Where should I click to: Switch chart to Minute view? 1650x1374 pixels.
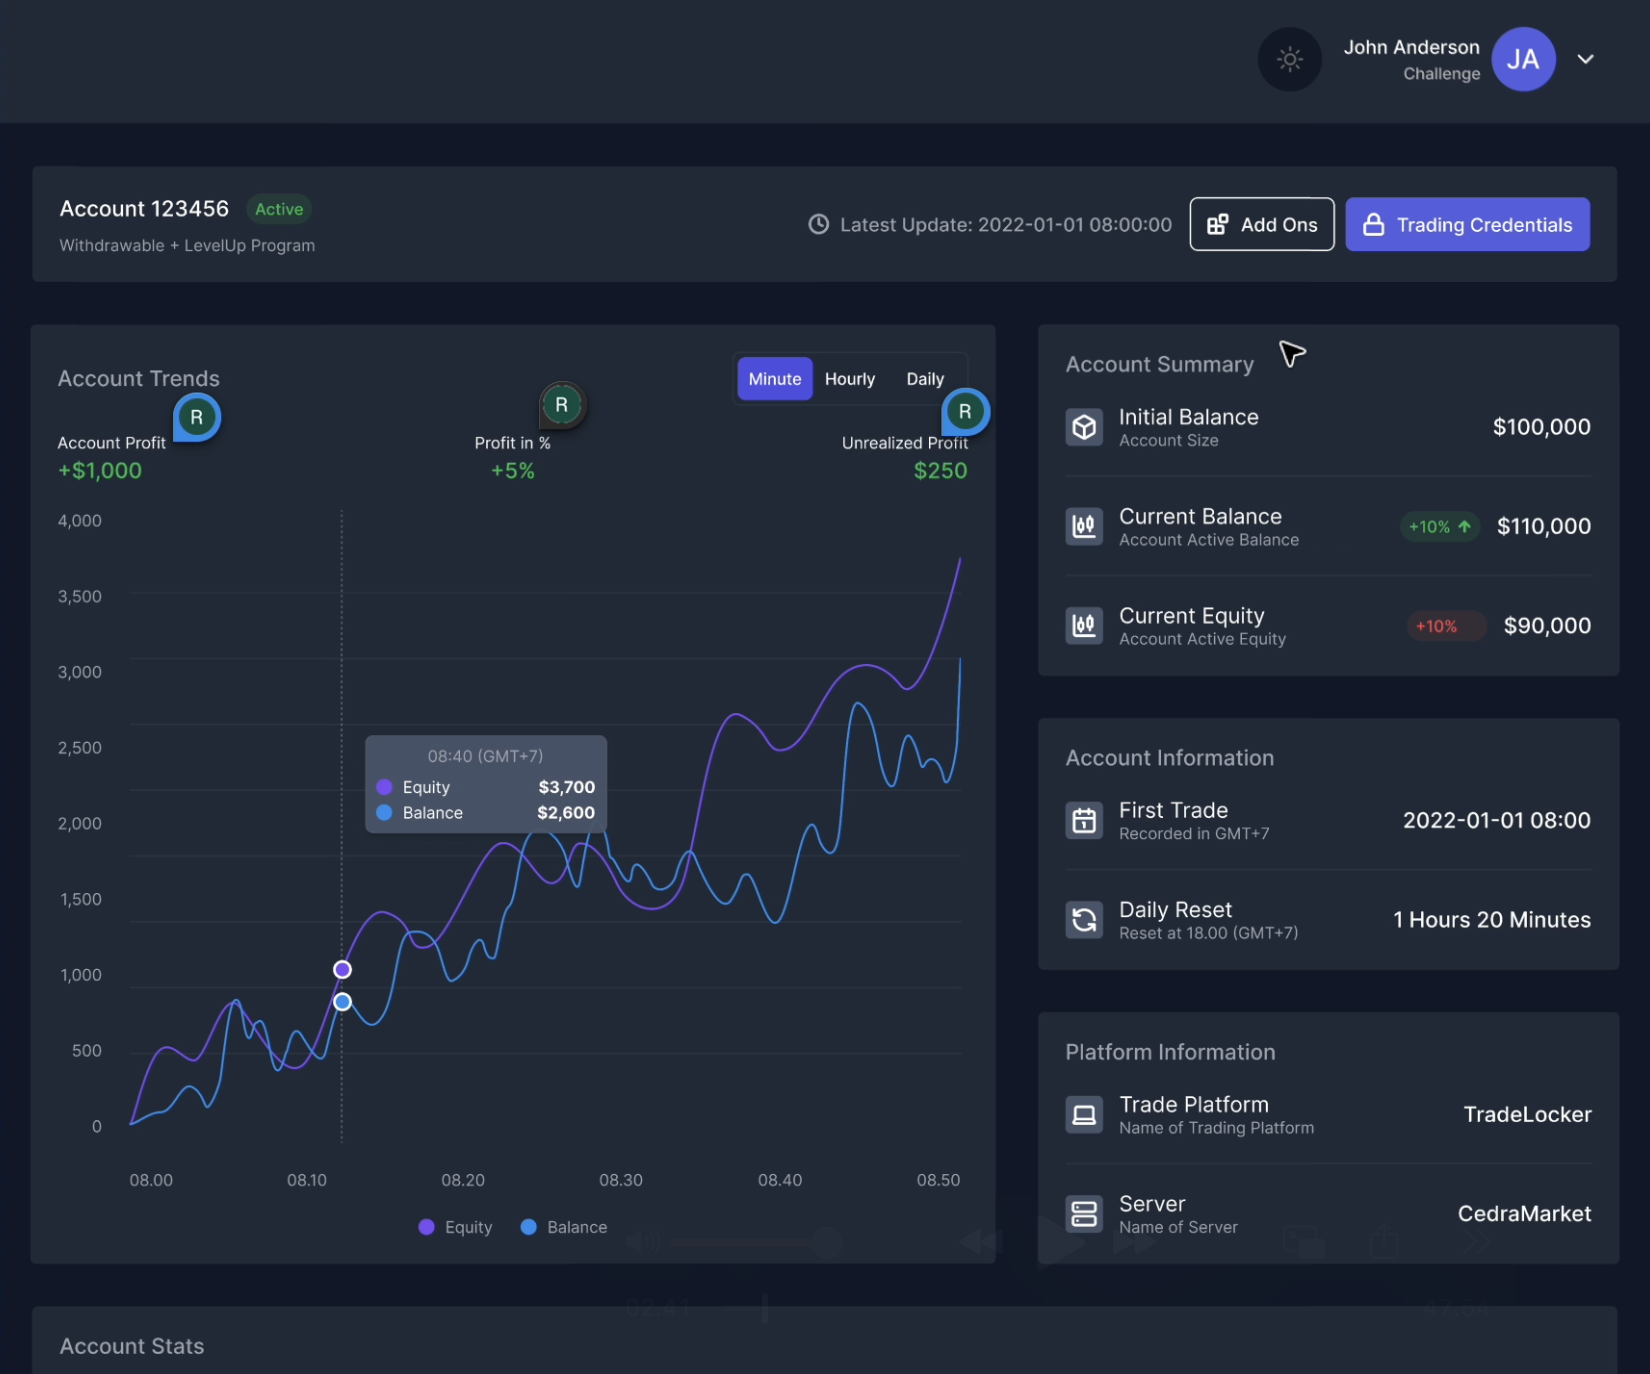coord(774,379)
